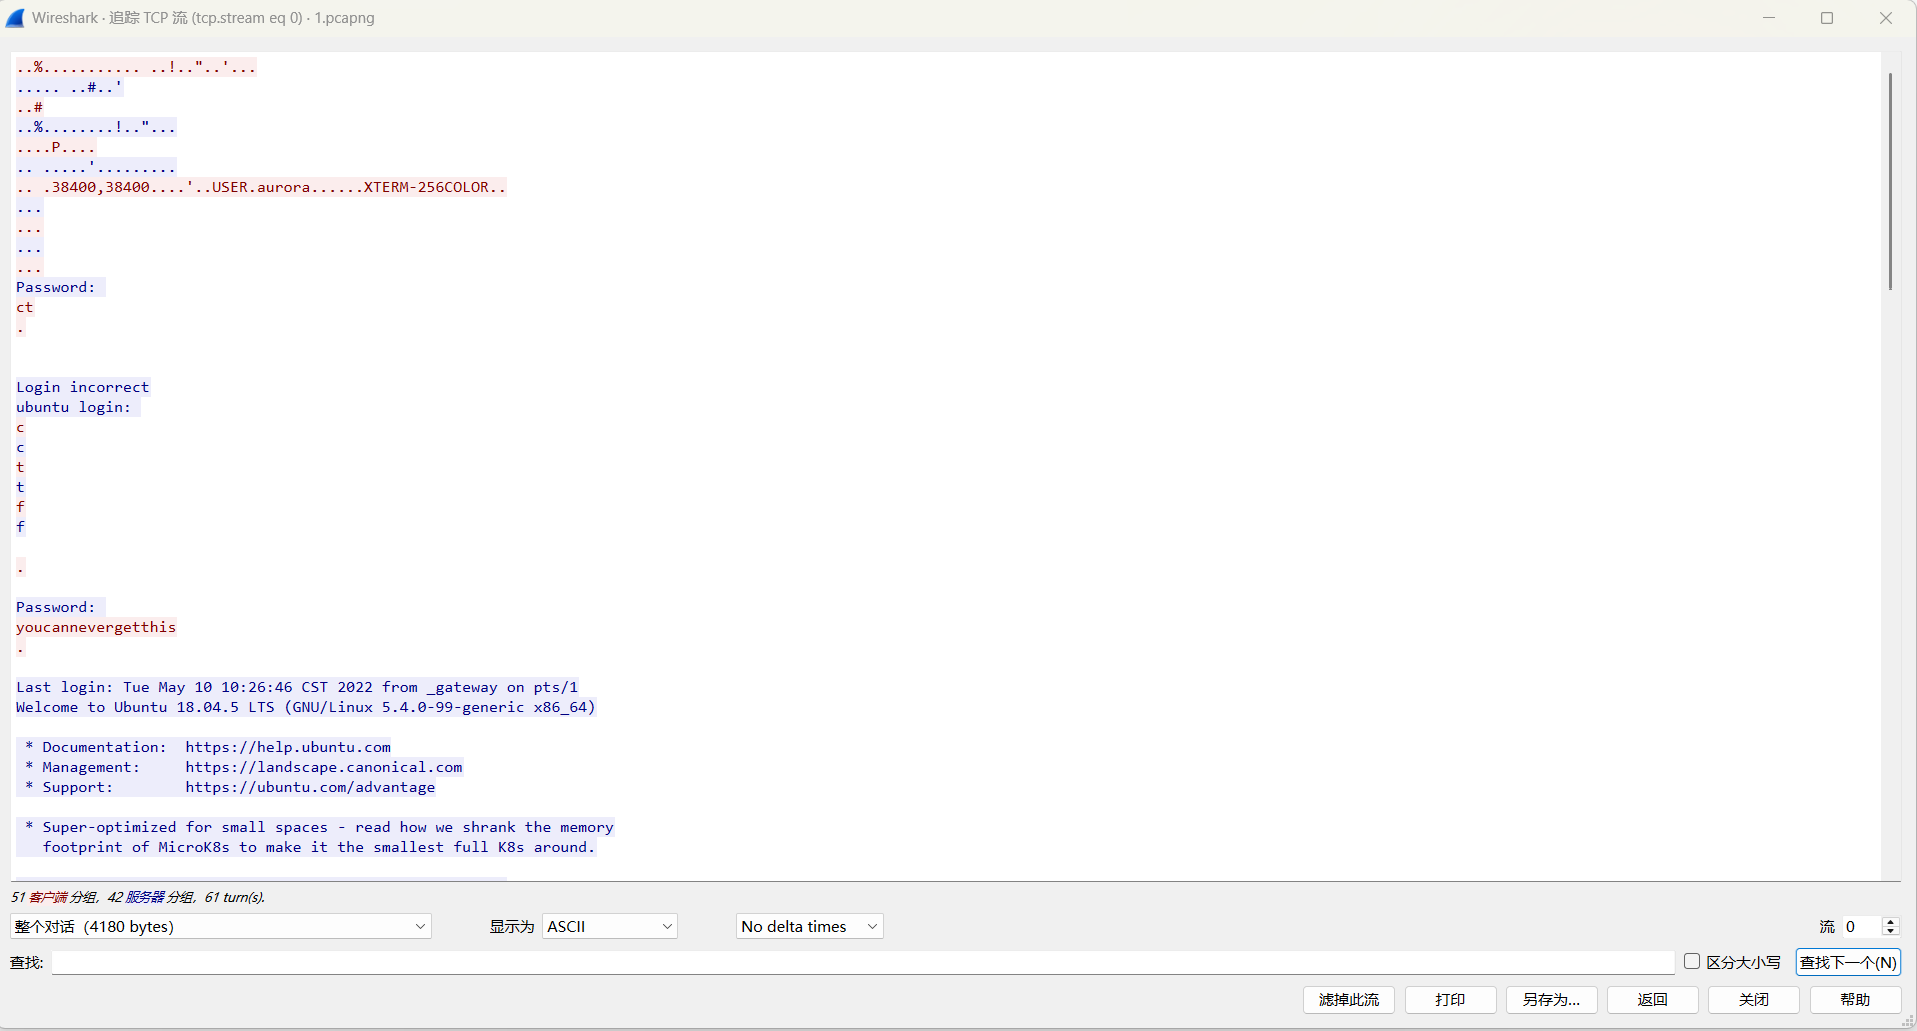Click the vertical scrollbar thumb of stream content

pyautogui.click(x=1890, y=181)
